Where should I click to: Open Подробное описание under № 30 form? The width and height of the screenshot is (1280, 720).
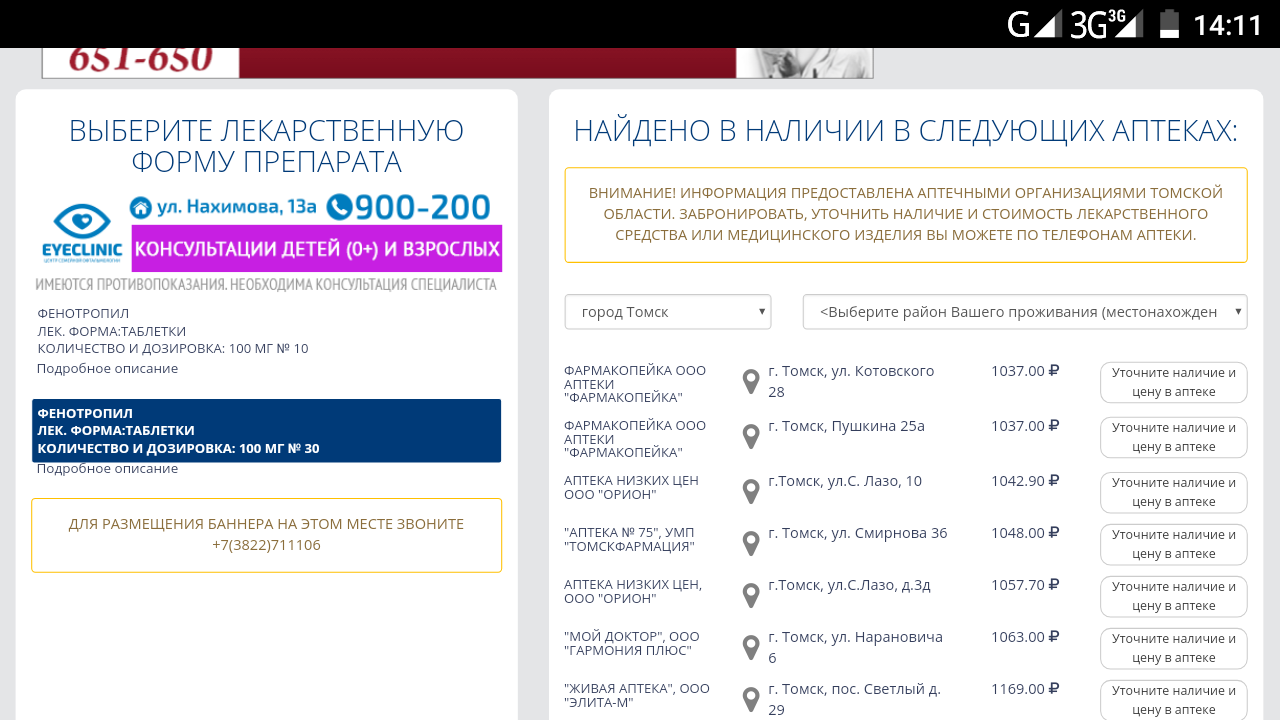pyautogui.click(x=107, y=468)
